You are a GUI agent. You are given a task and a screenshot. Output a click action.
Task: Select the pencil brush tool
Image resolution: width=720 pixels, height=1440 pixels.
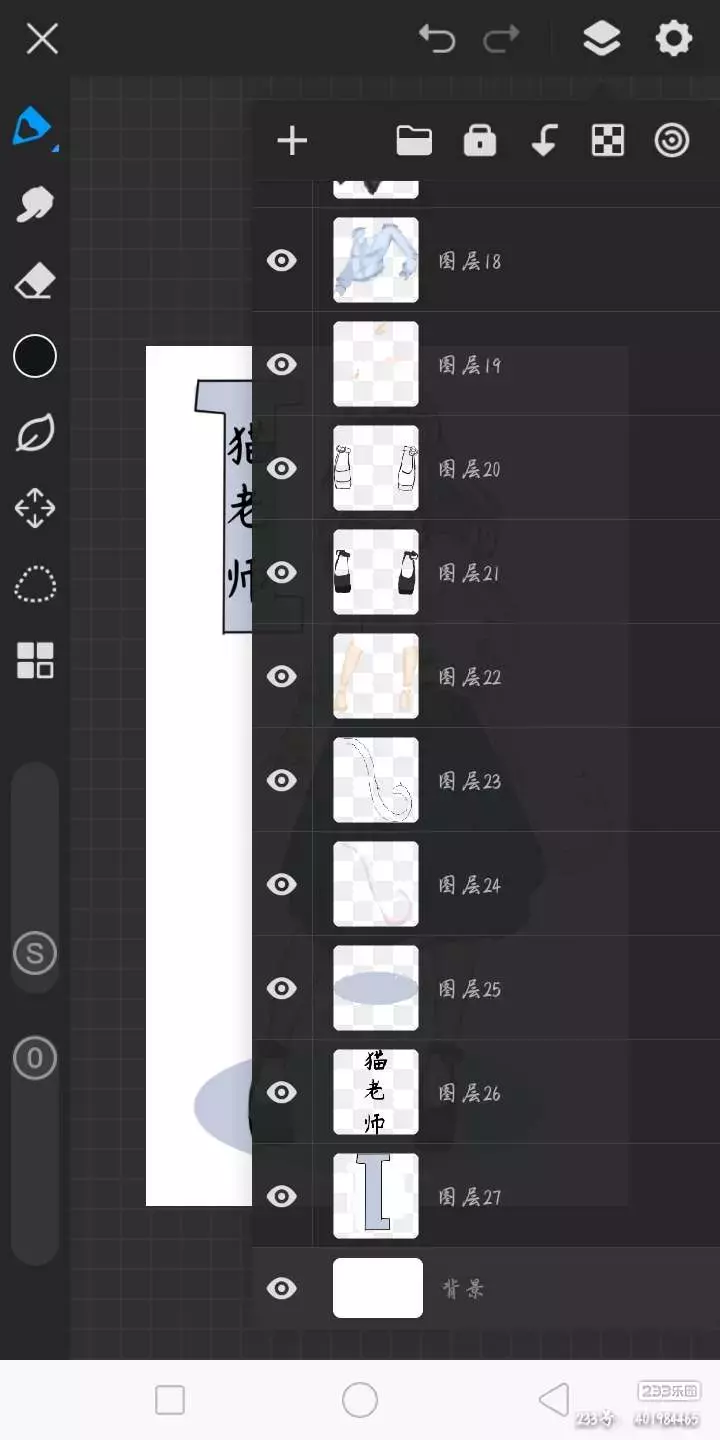[33, 127]
